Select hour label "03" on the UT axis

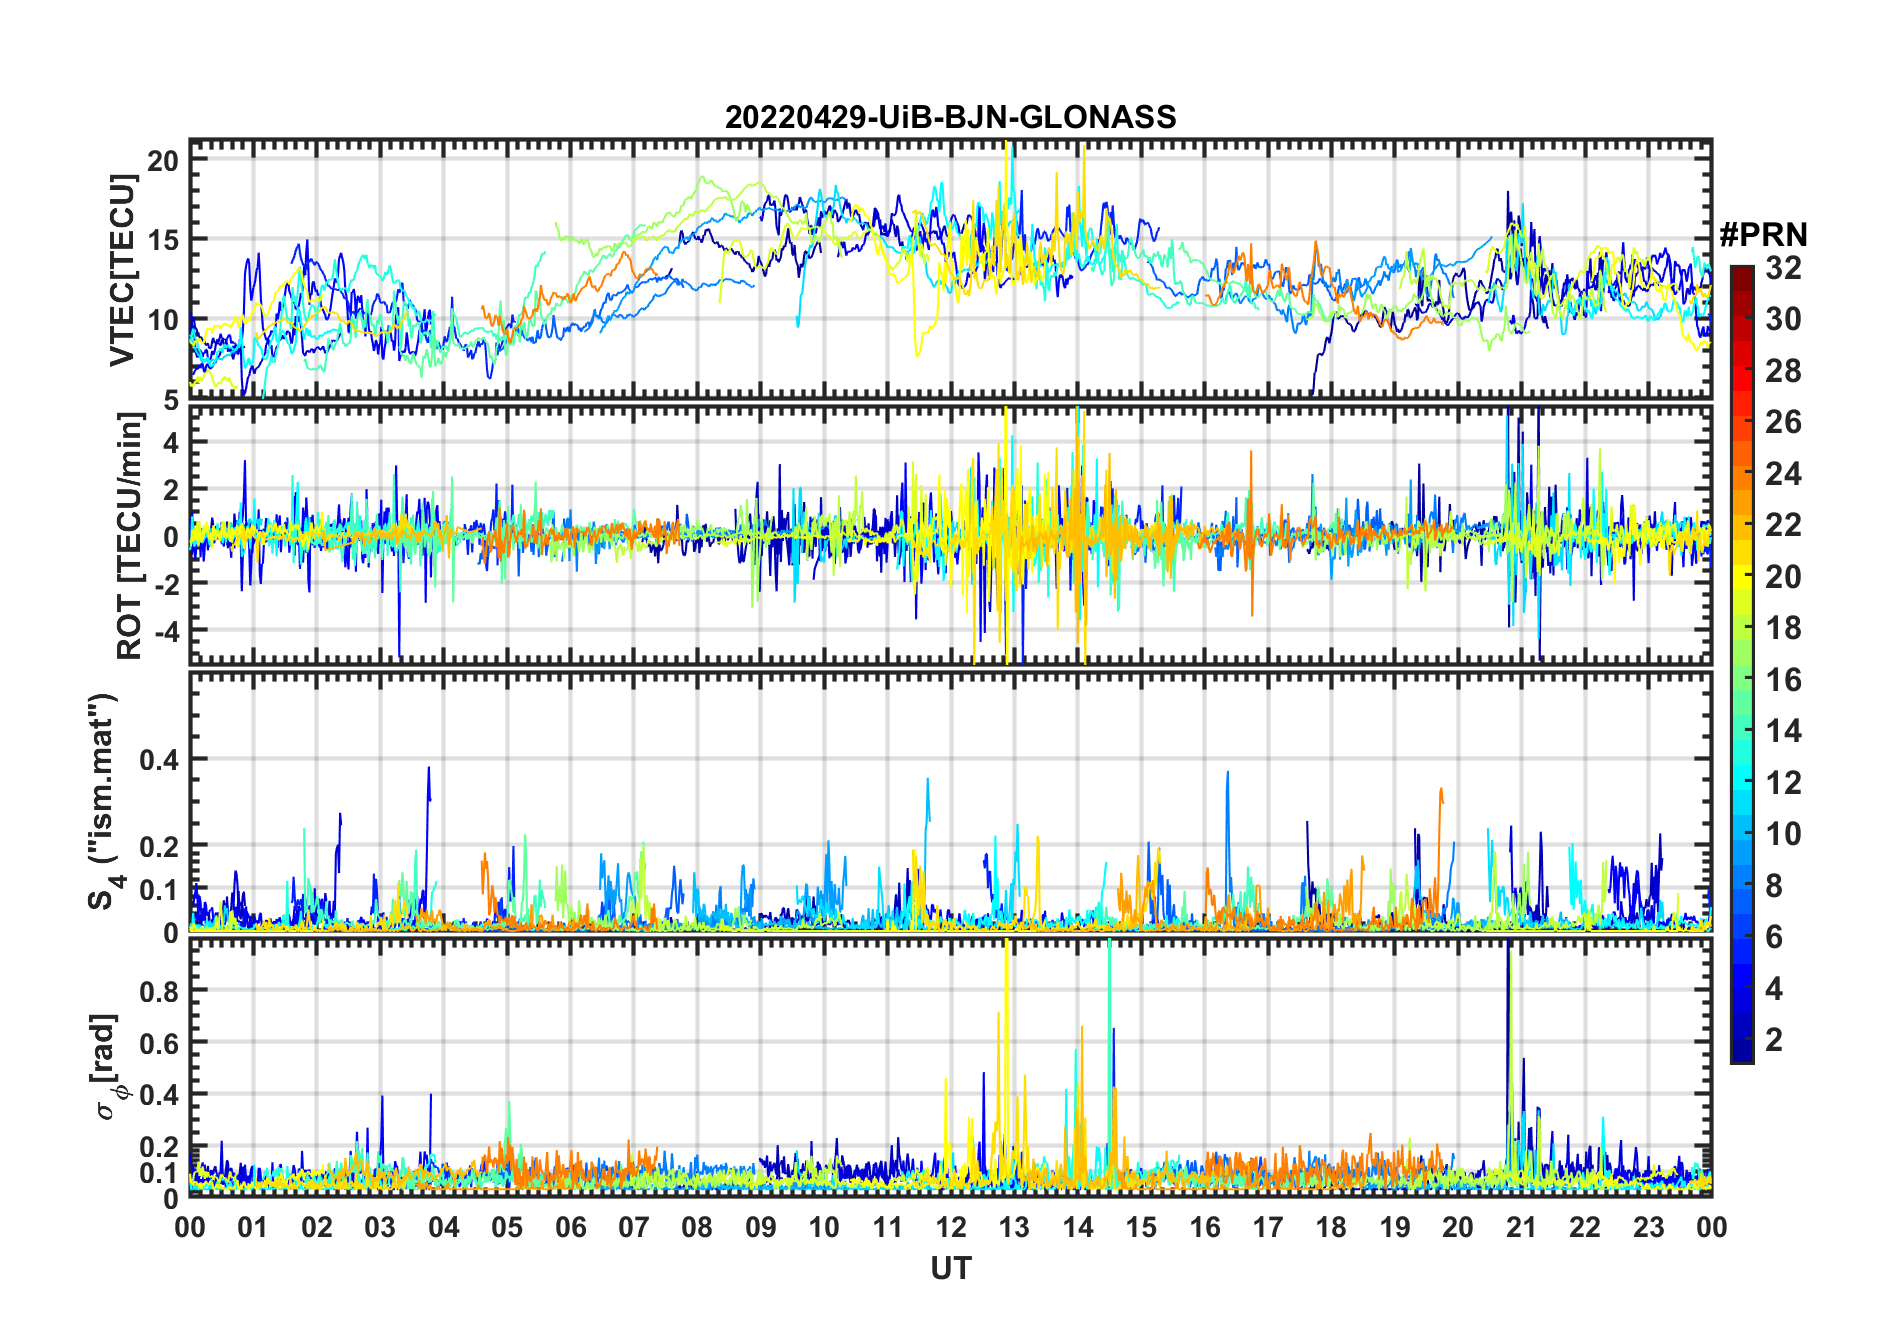point(380,1227)
